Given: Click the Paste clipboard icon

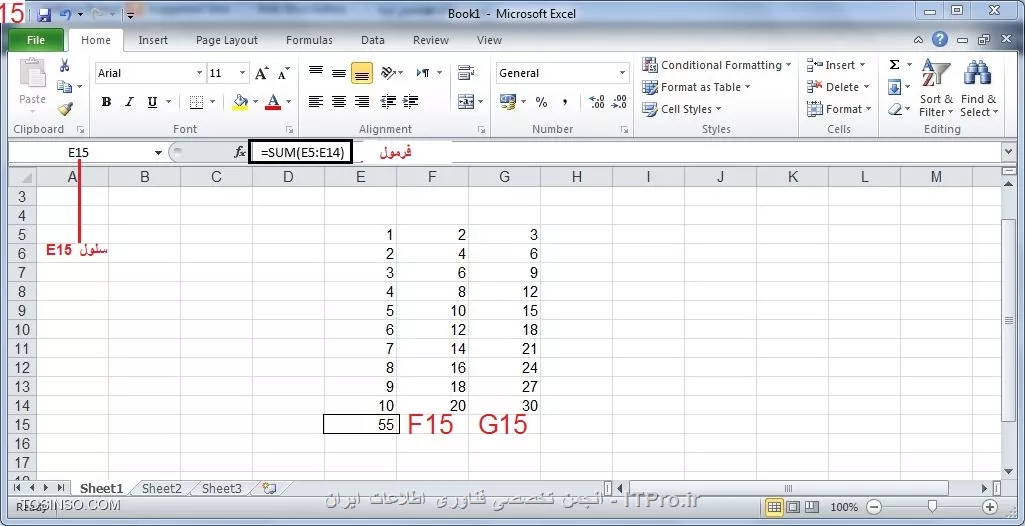Looking at the screenshot, I should 32,73.
